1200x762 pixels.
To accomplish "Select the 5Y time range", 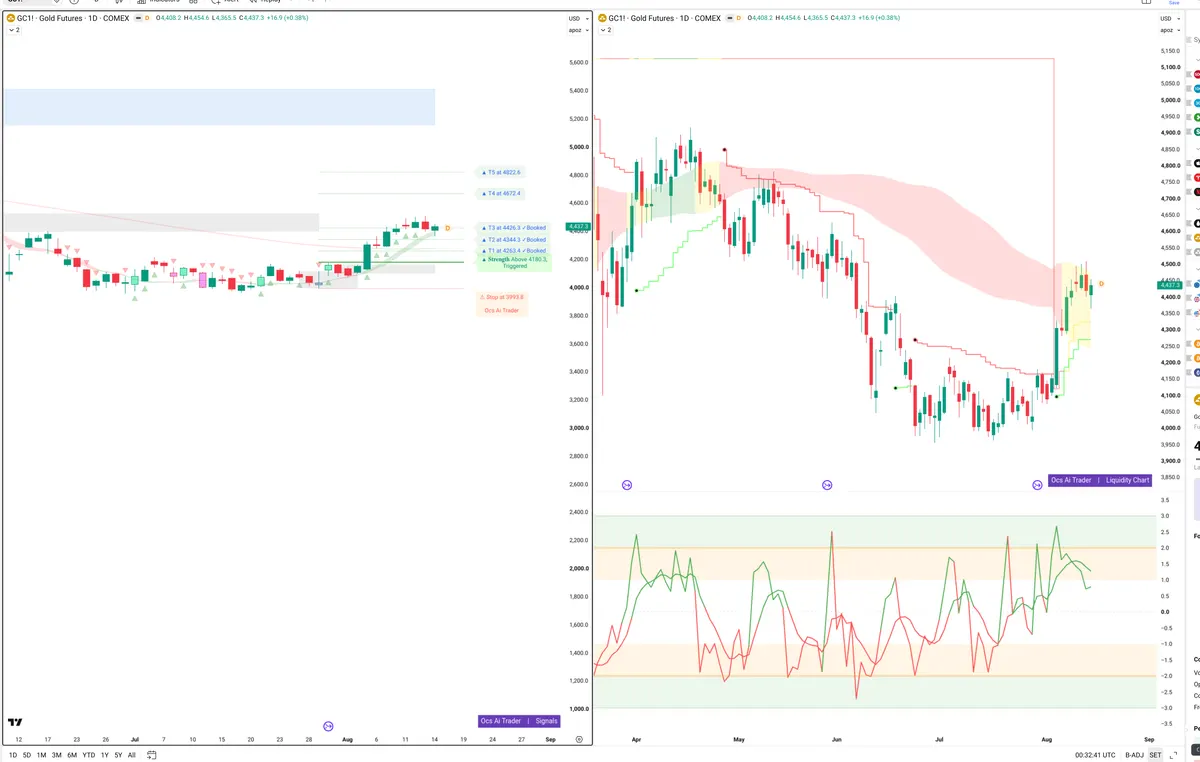I will click(118, 755).
